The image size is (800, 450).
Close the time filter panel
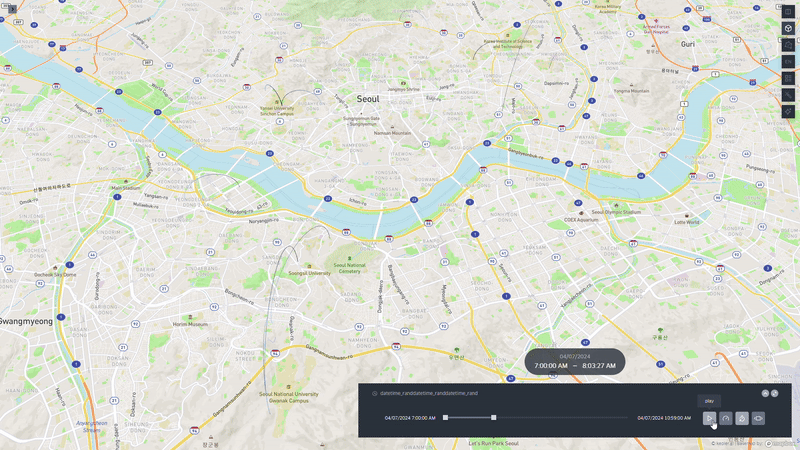coord(774,393)
